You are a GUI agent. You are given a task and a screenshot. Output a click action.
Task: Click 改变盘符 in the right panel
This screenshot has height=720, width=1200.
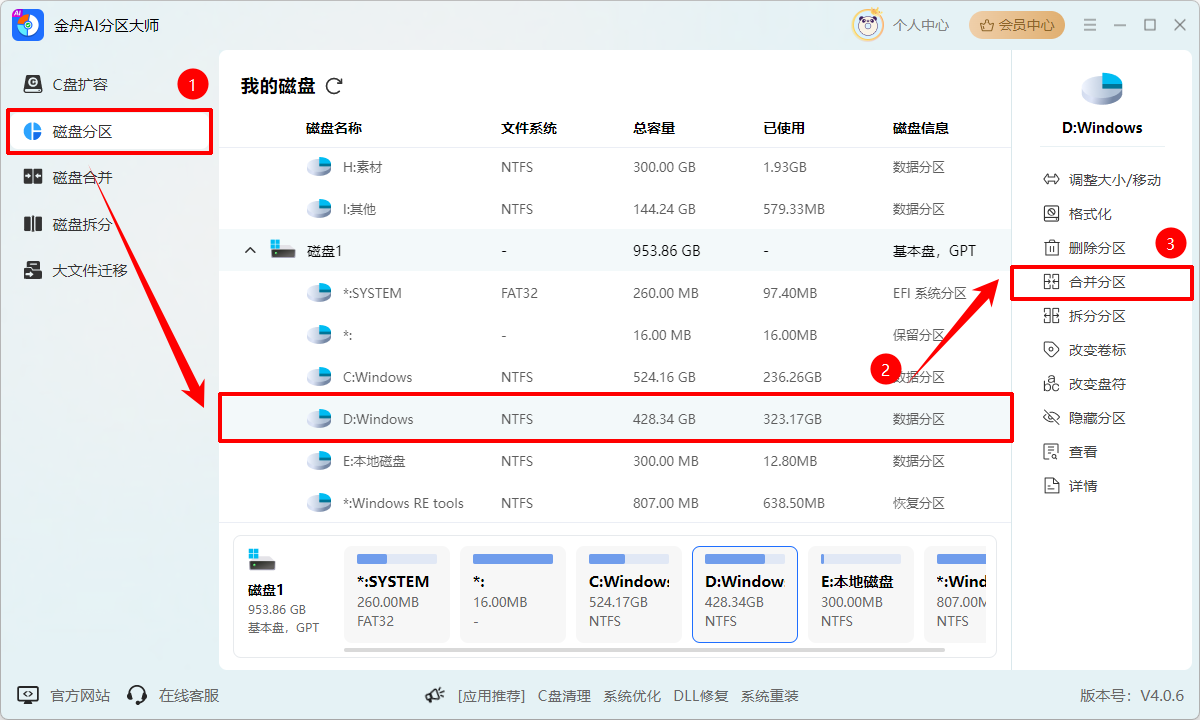tap(1084, 384)
